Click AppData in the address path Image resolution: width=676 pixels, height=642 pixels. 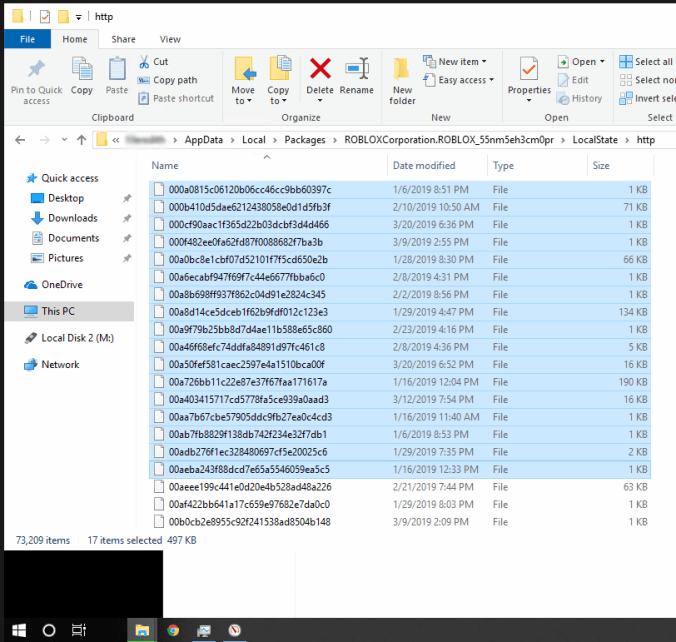coord(203,140)
